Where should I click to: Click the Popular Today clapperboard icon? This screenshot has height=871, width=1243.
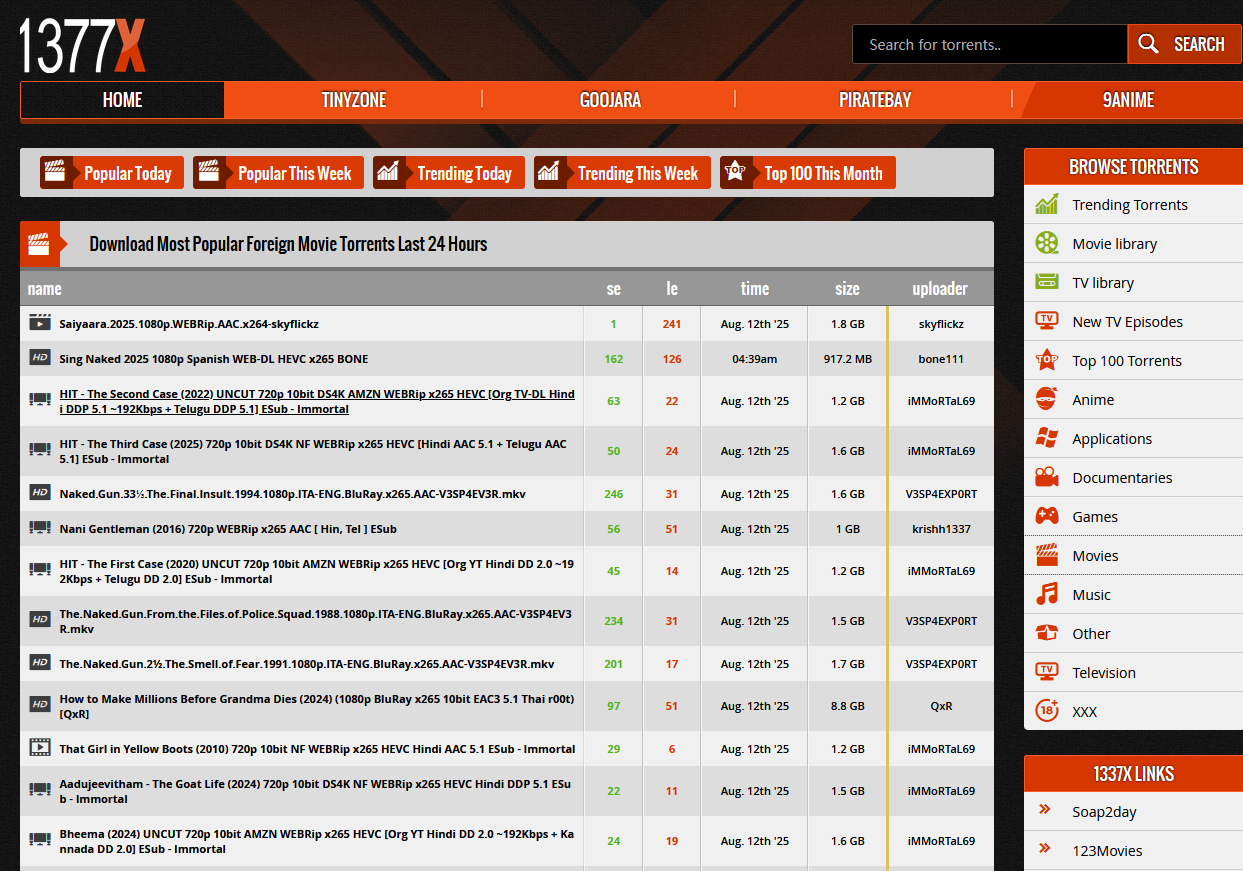55,173
